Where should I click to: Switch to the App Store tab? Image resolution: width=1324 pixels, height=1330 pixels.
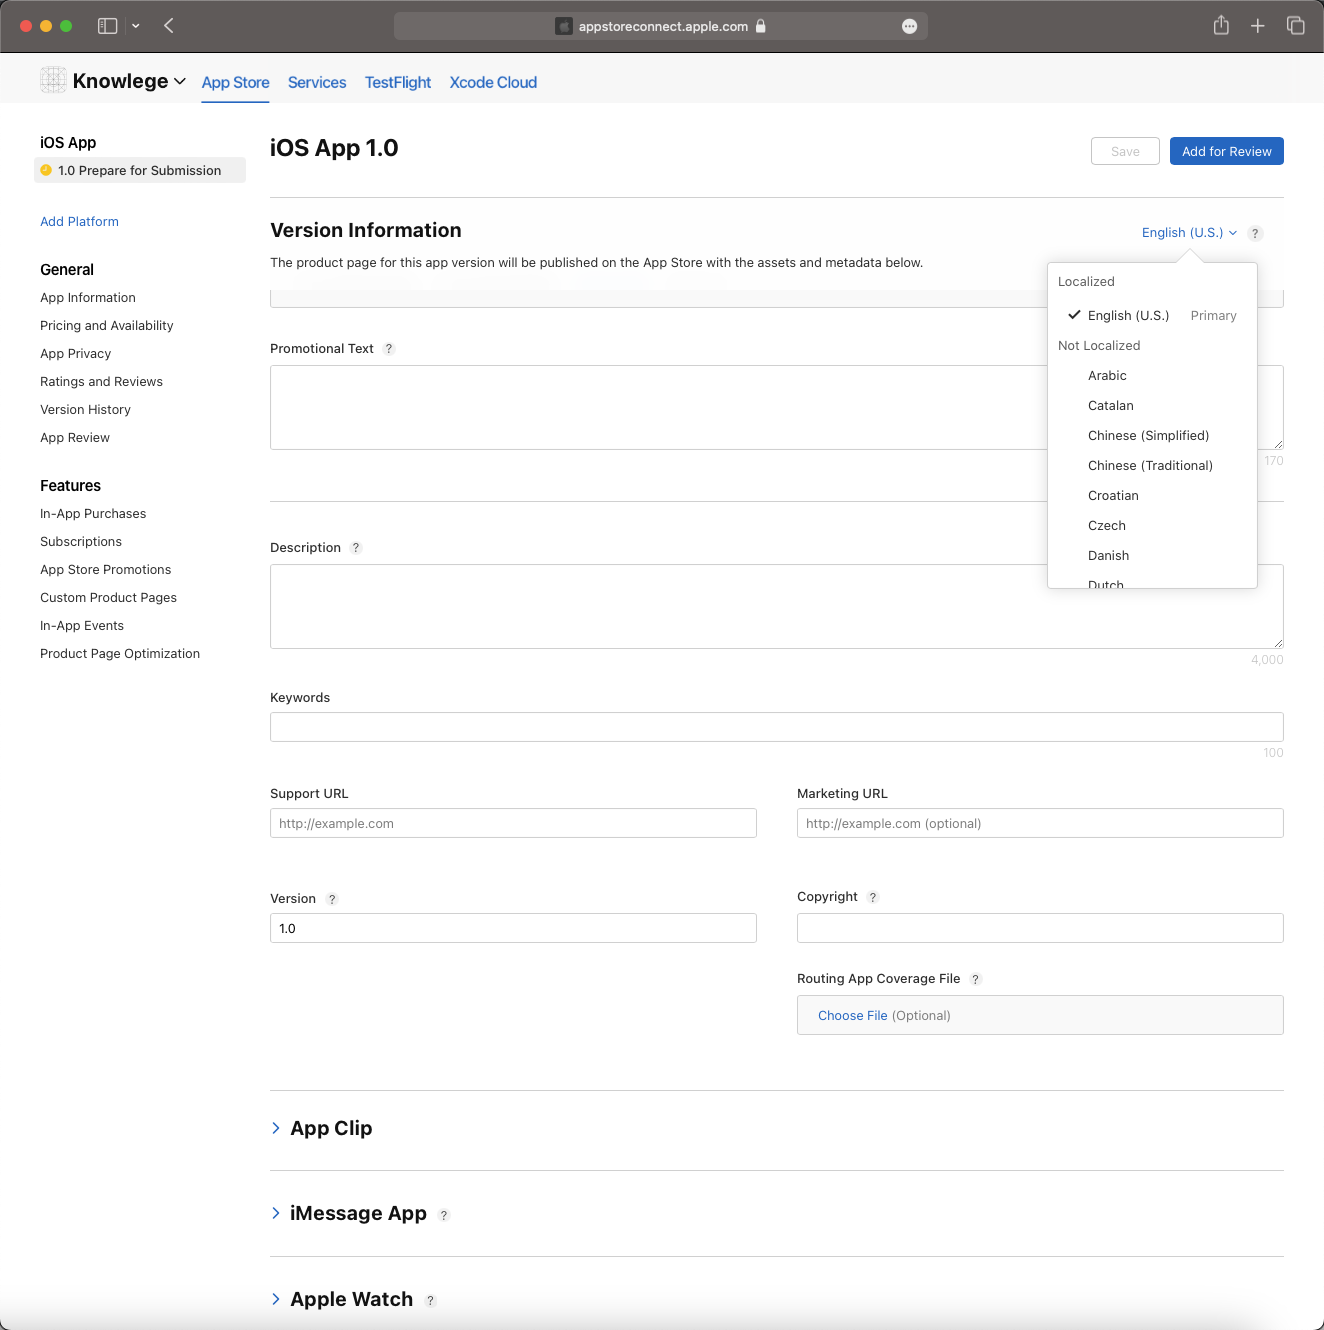tap(235, 82)
